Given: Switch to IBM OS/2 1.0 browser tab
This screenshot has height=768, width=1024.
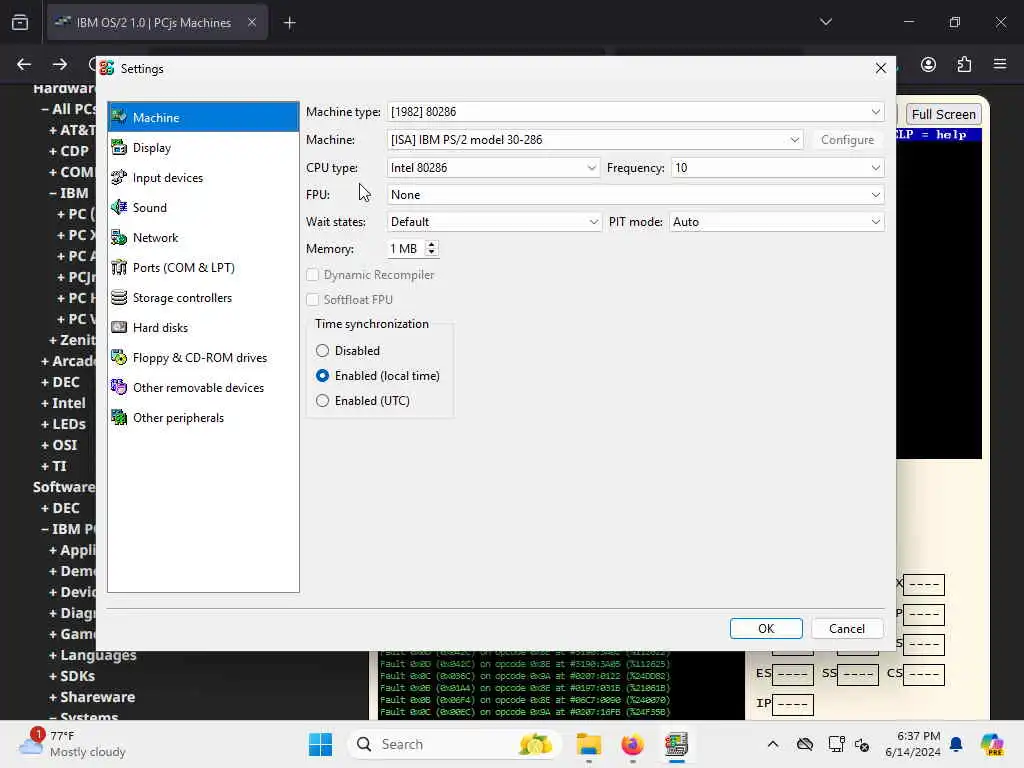Looking at the screenshot, I should (153, 23).
